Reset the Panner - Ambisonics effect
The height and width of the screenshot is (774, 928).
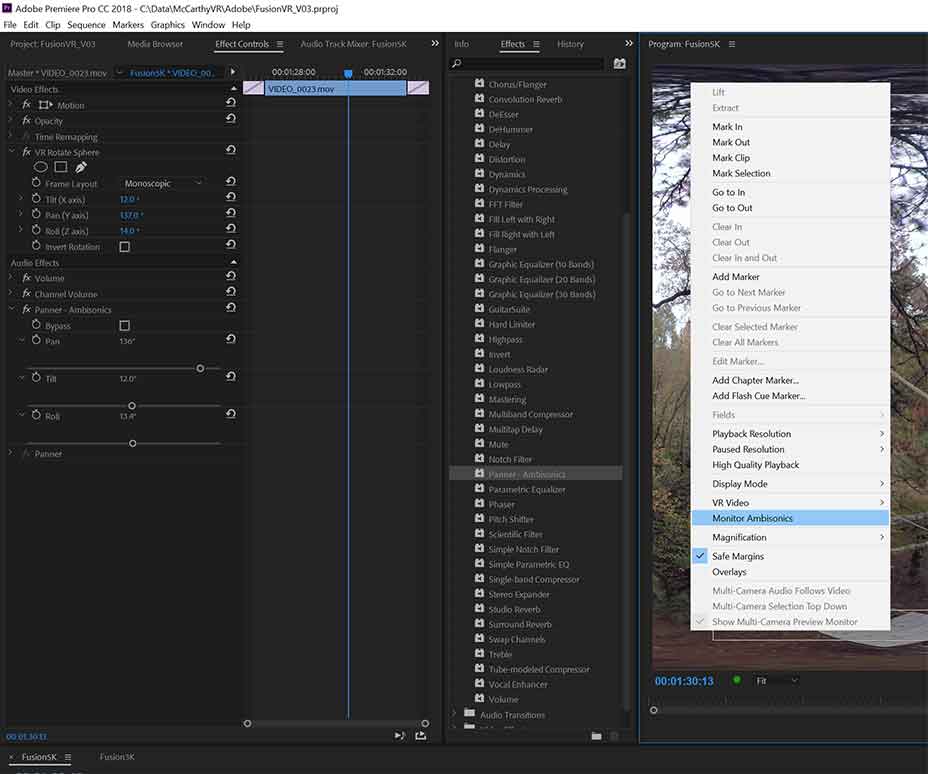(231, 308)
